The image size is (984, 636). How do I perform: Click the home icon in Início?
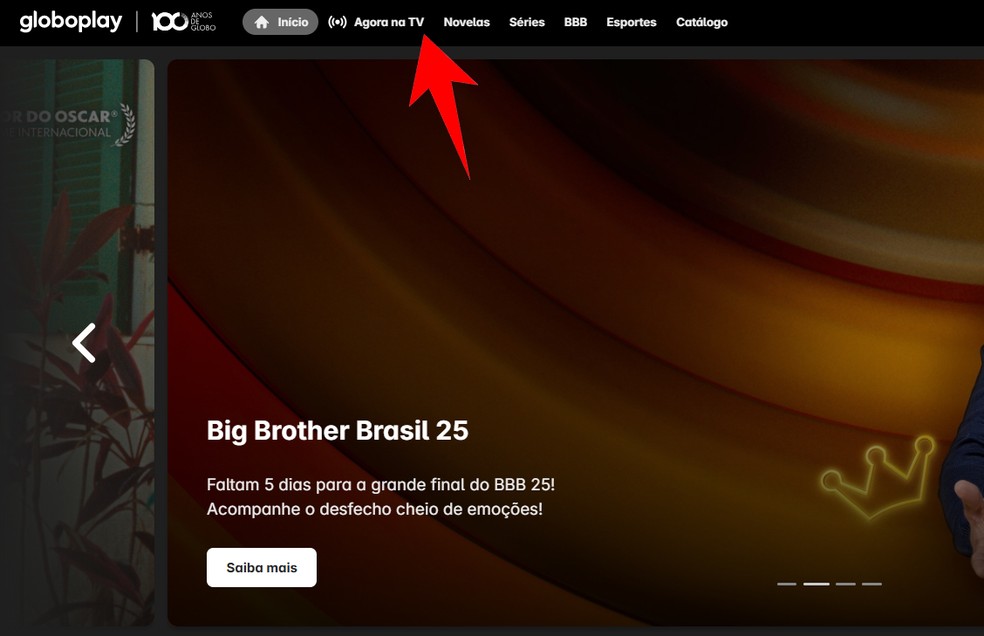point(262,23)
